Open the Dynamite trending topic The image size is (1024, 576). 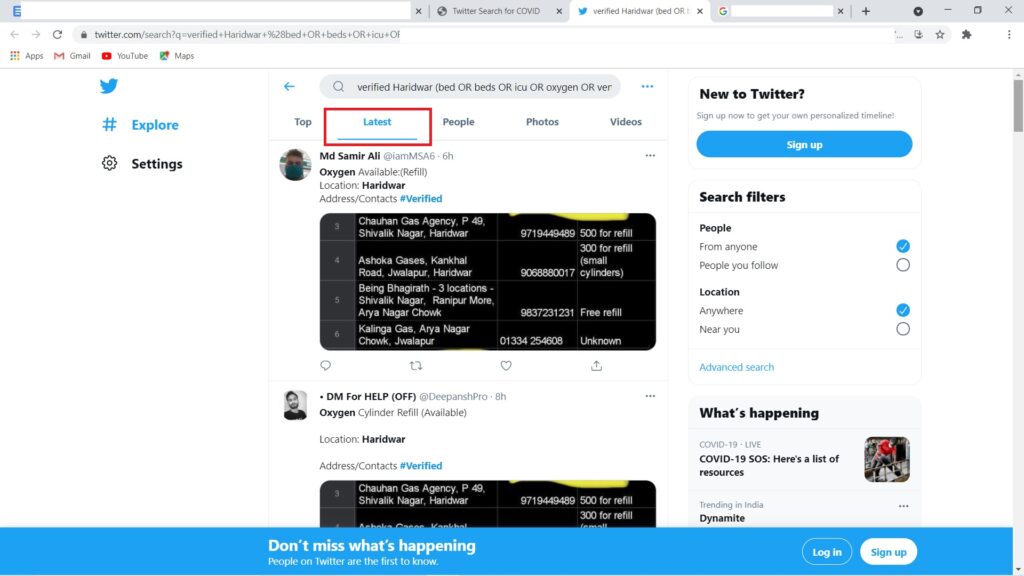click(x=722, y=518)
